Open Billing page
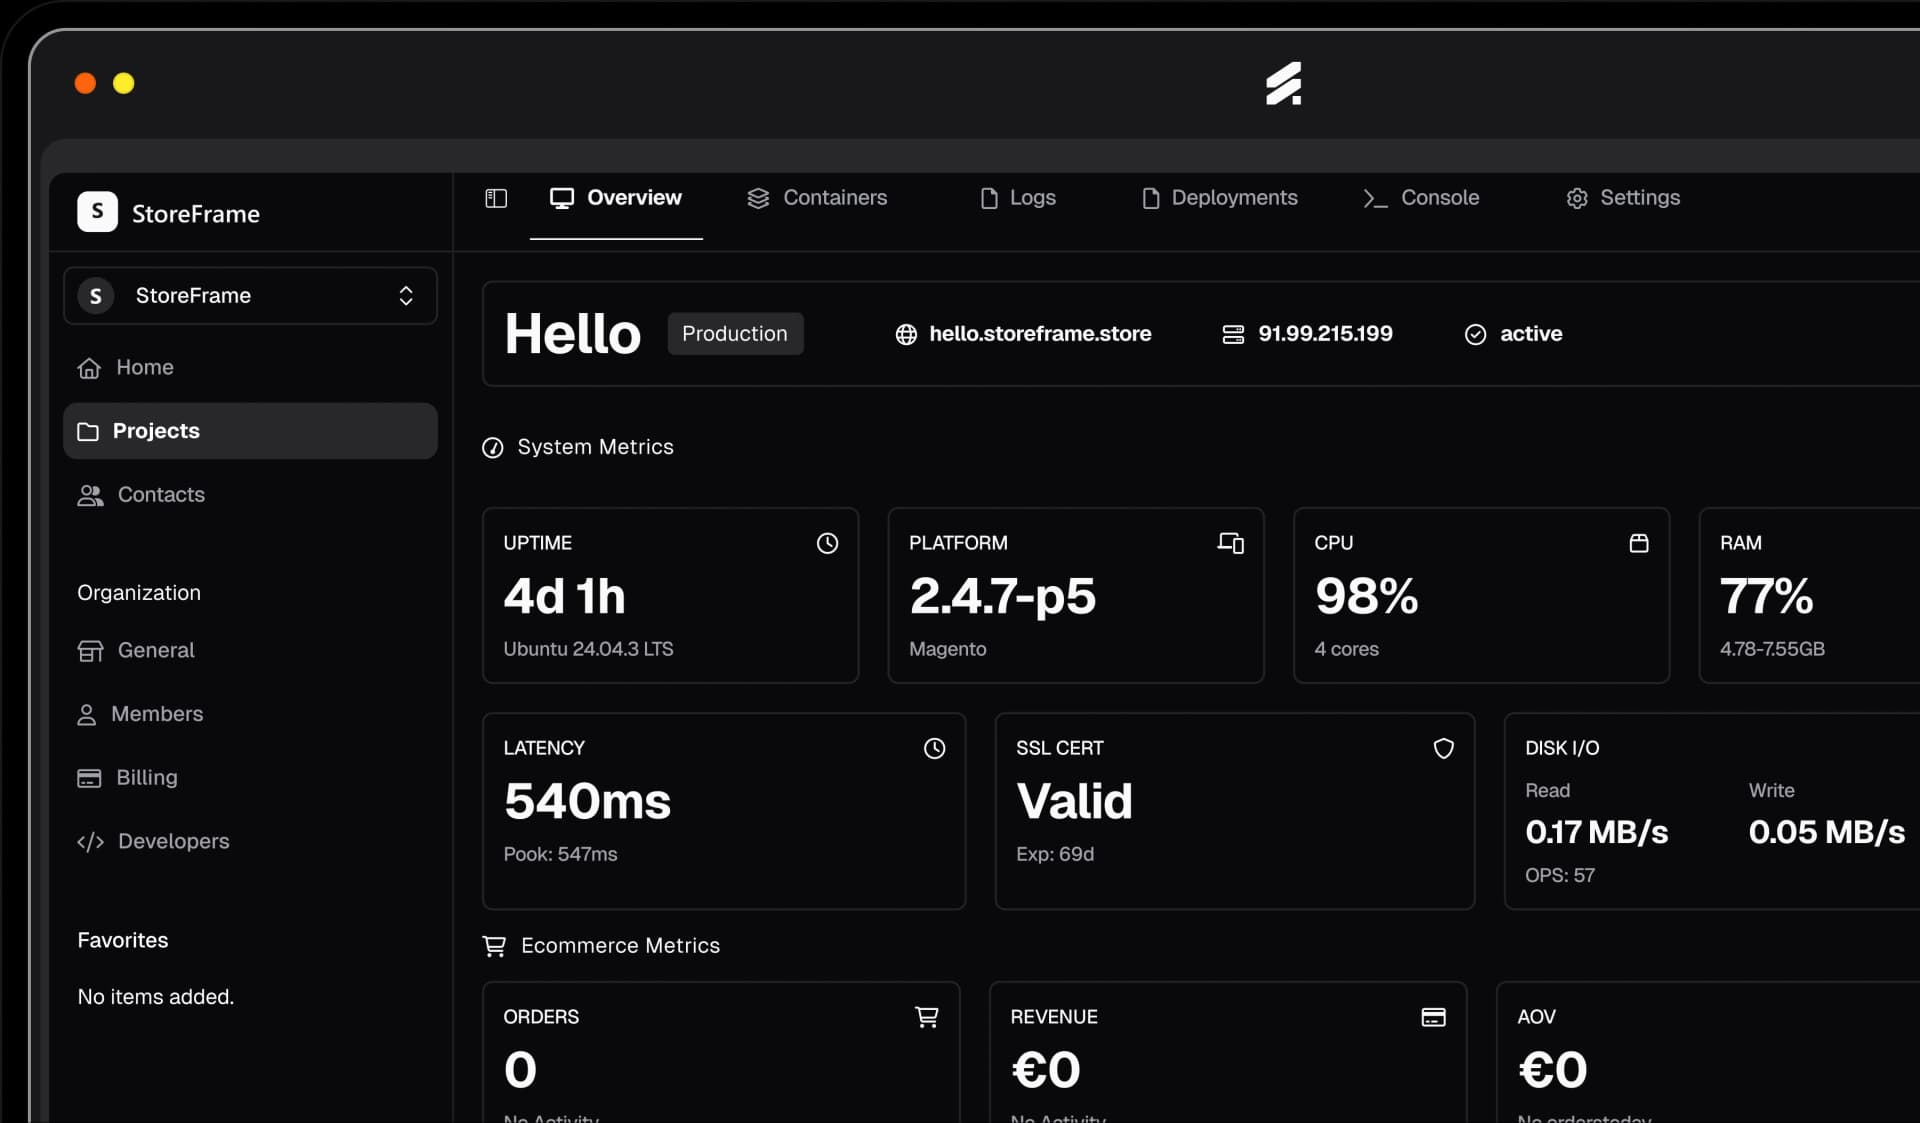The image size is (1920, 1123). point(146,778)
